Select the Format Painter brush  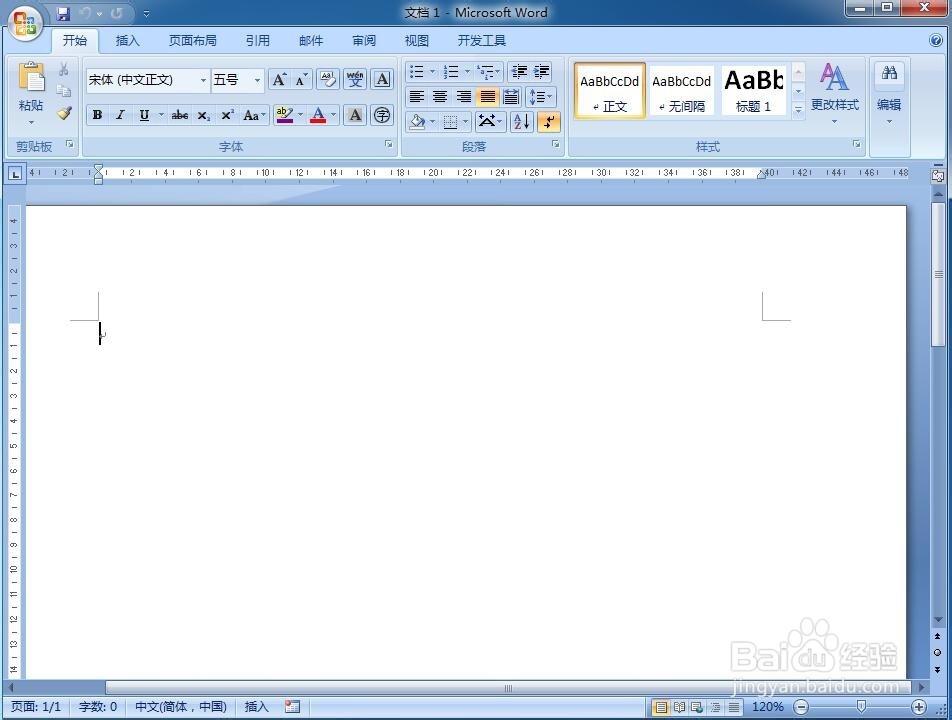coord(64,113)
